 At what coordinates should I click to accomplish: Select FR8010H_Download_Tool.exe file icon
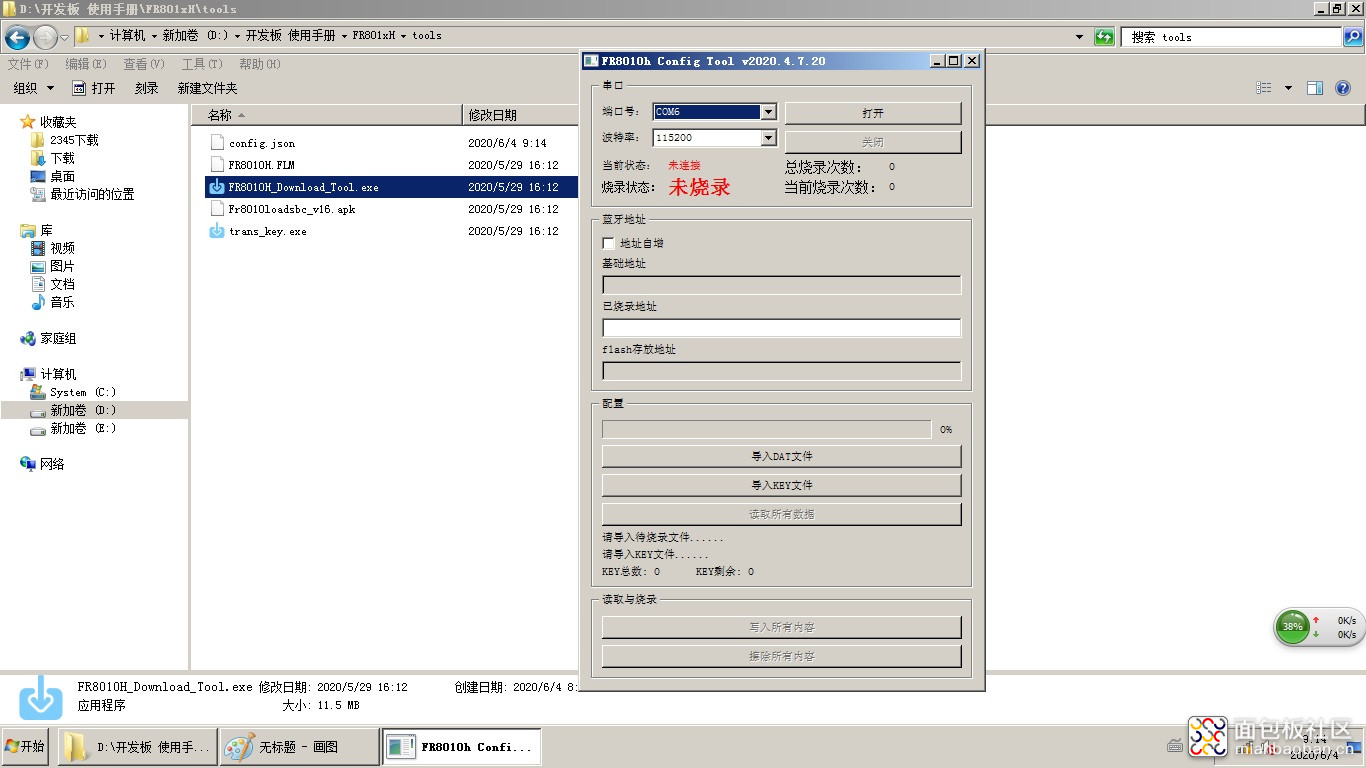point(217,187)
